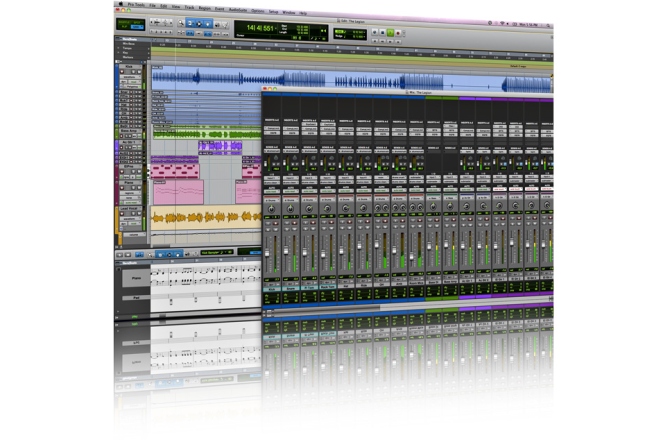Open the Window menu

[289, 12]
